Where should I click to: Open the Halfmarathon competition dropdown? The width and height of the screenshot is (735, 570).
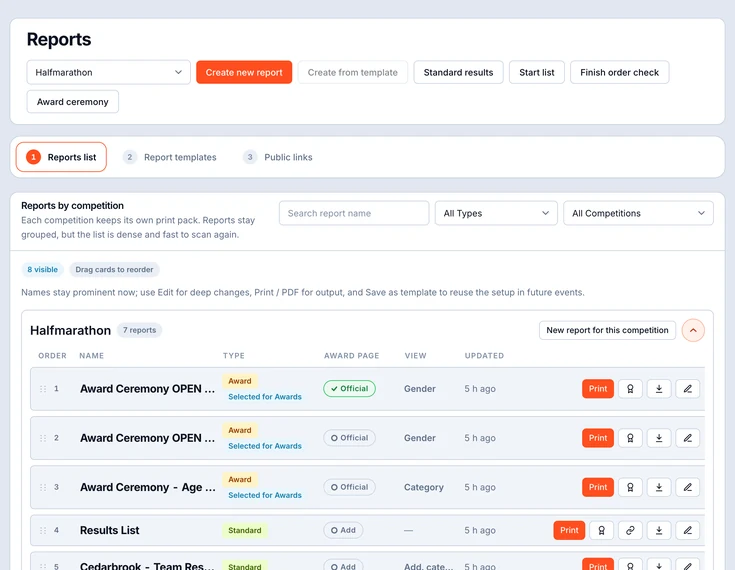click(x=108, y=72)
